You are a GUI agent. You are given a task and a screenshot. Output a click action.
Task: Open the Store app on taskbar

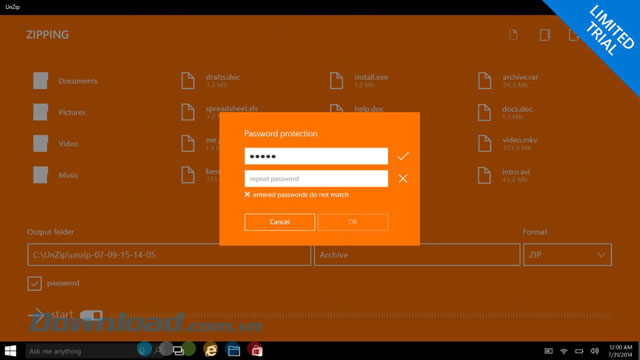(x=256, y=351)
